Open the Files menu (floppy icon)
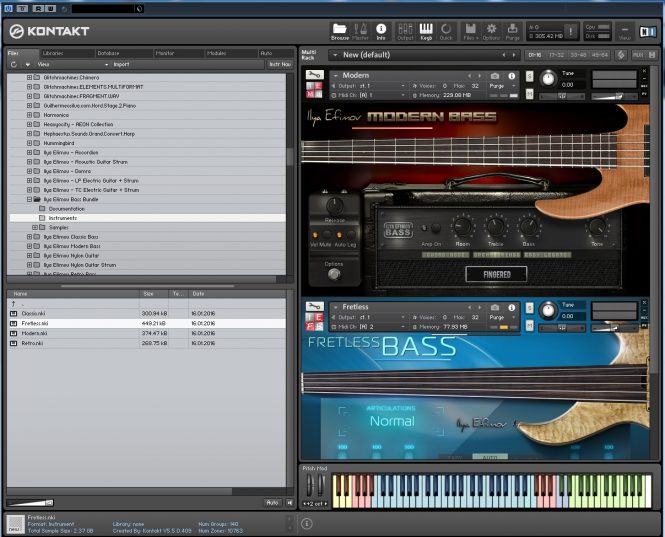 (470, 32)
